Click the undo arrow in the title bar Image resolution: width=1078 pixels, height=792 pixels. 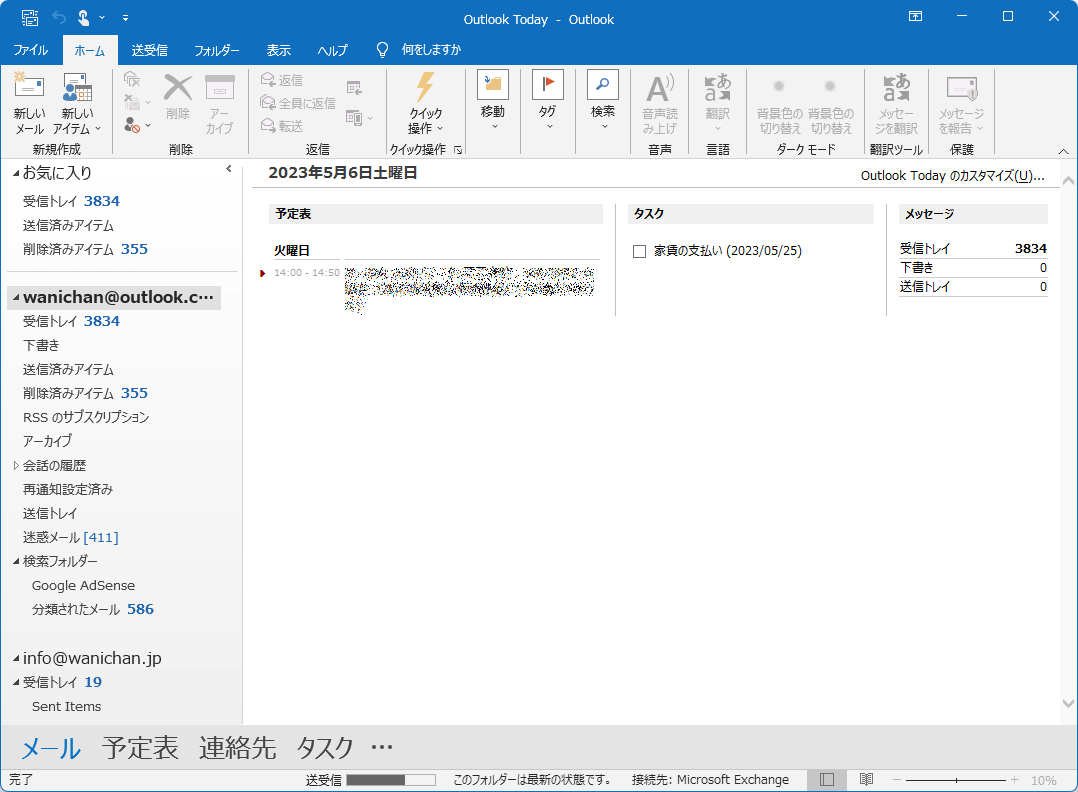[59, 18]
